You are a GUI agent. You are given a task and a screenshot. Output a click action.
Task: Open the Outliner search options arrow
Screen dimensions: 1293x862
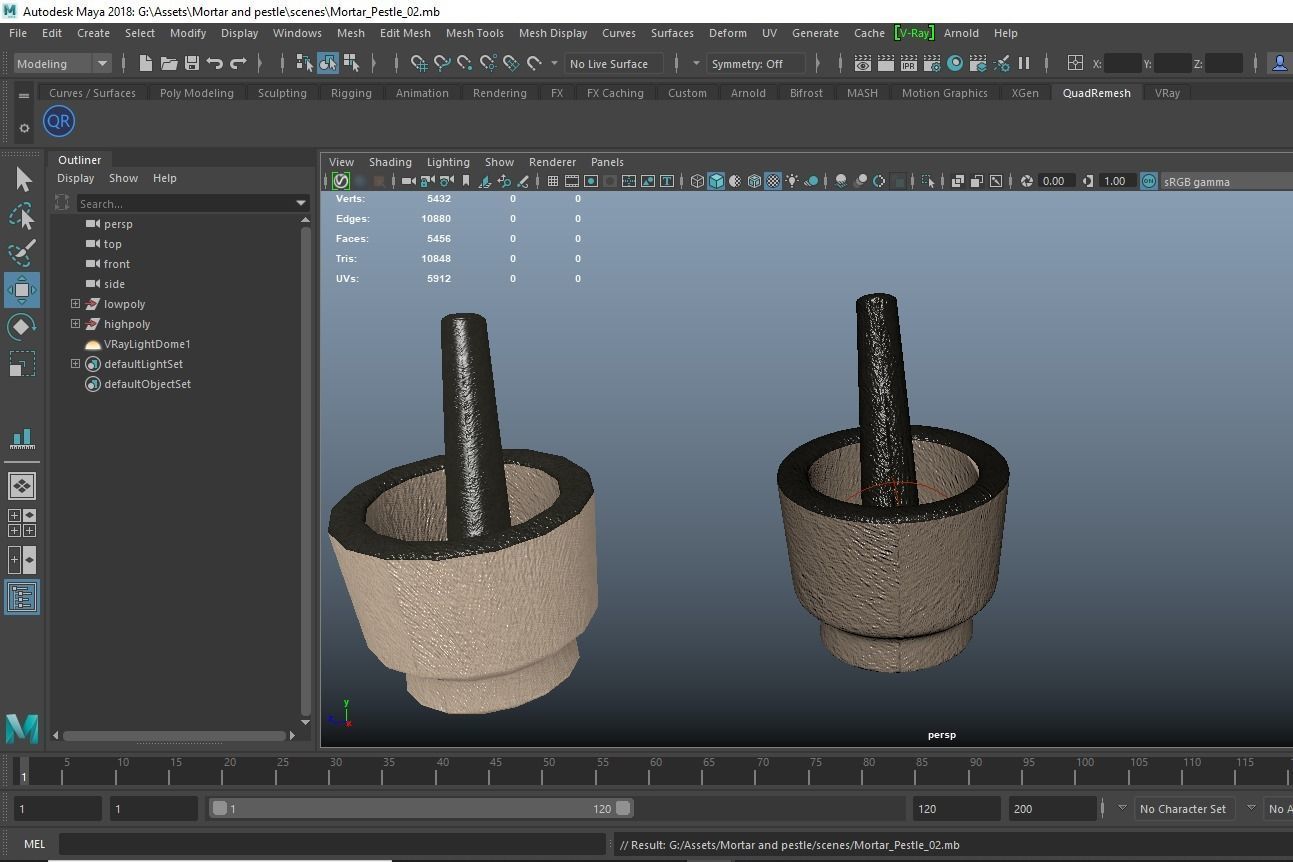click(x=301, y=203)
